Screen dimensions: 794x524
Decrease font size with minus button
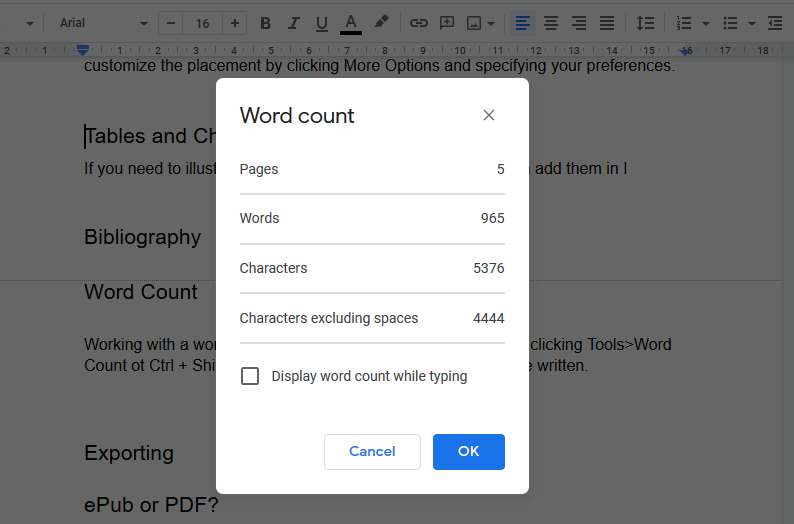coord(171,23)
